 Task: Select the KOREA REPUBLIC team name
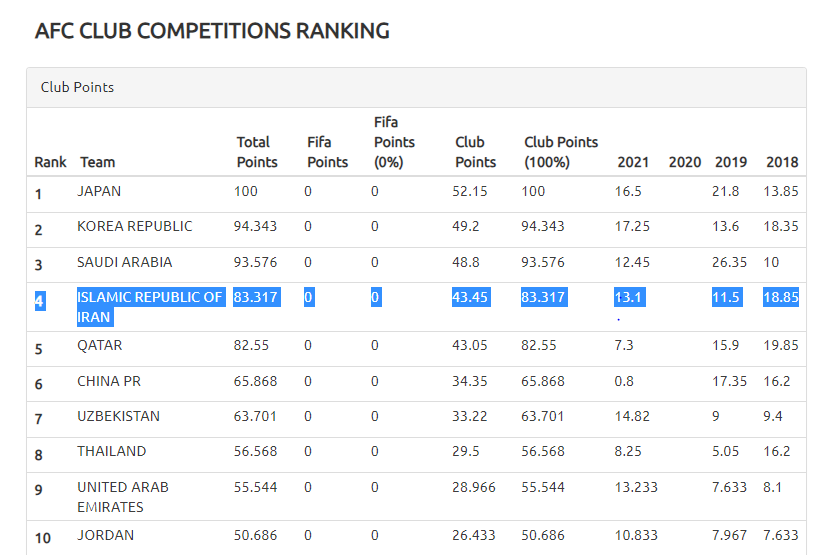click(x=134, y=226)
